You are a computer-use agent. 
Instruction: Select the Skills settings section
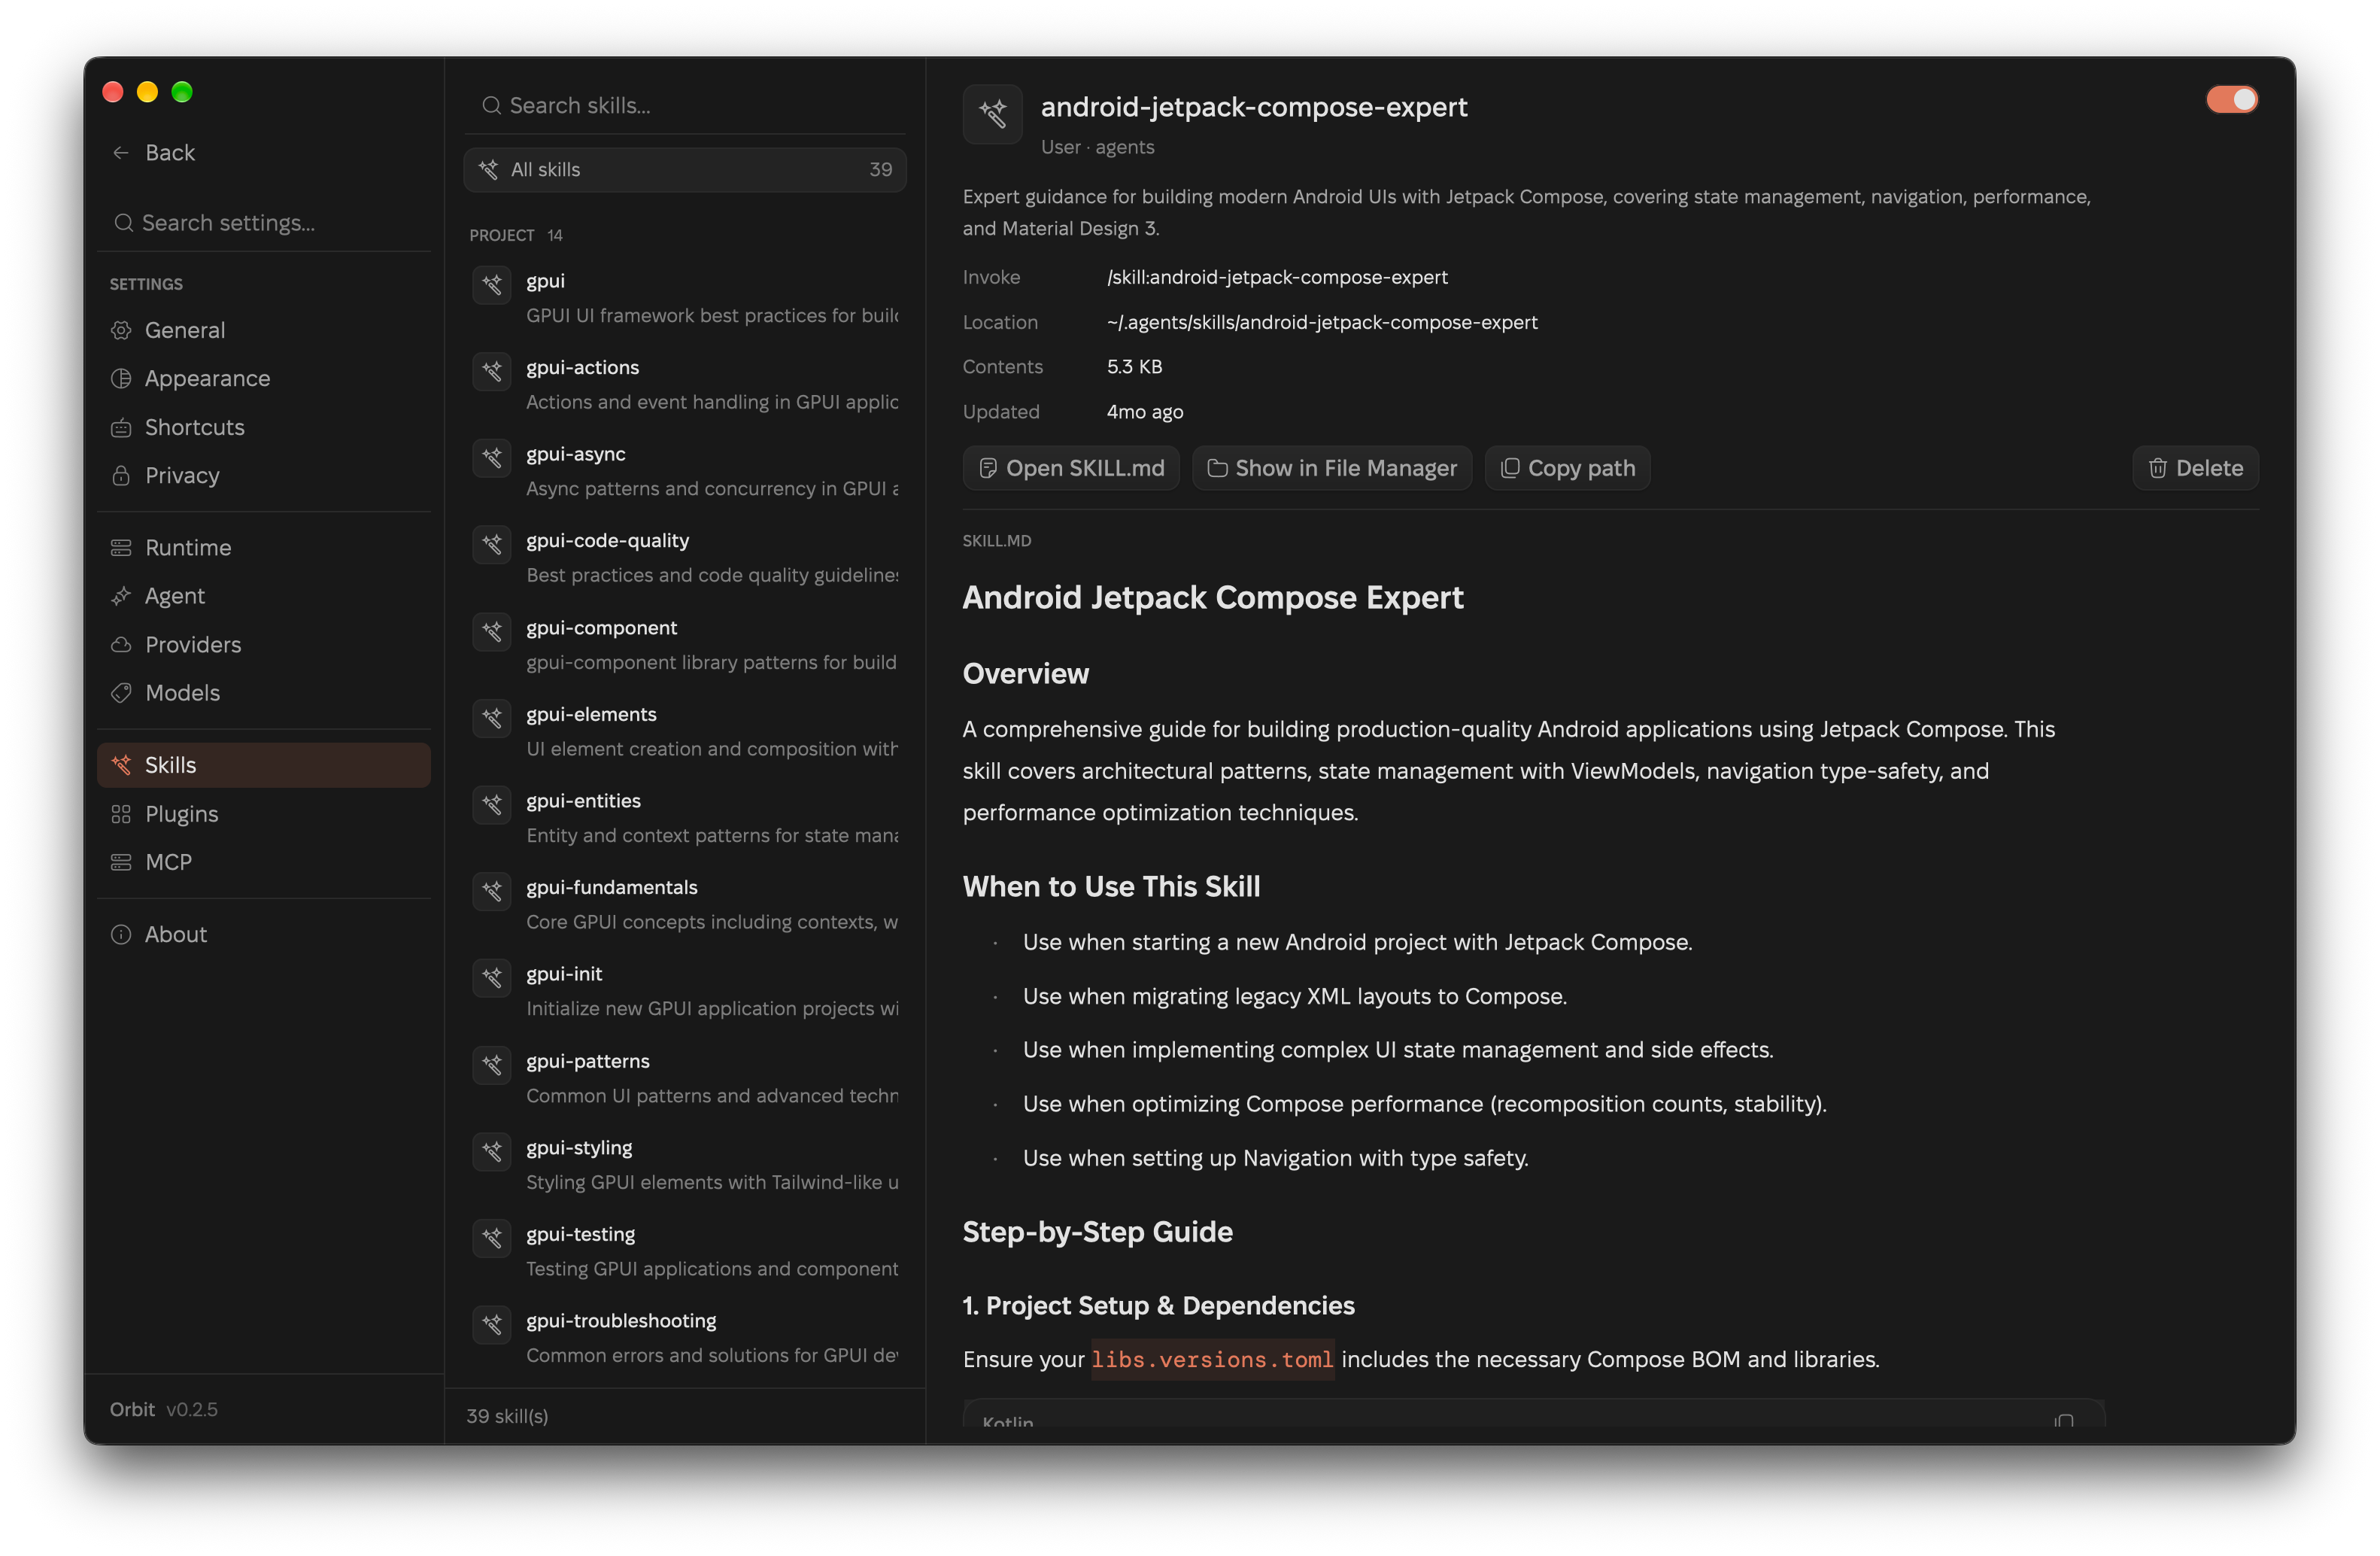click(x=264, y=764)
